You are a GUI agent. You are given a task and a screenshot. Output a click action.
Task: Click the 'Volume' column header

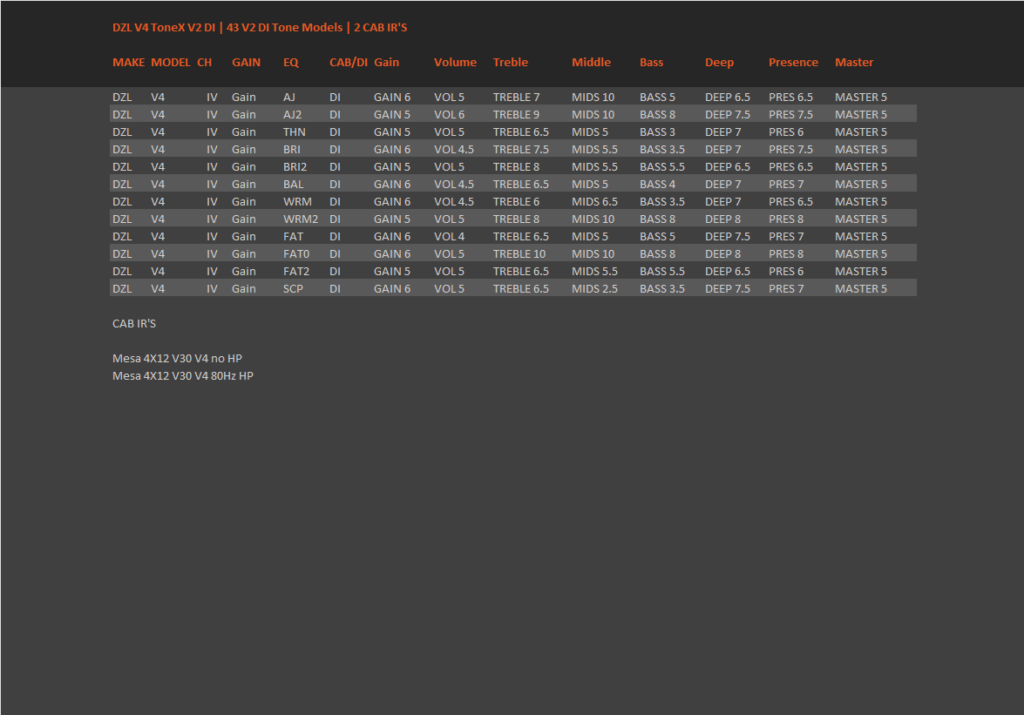[x=455, y=62]
